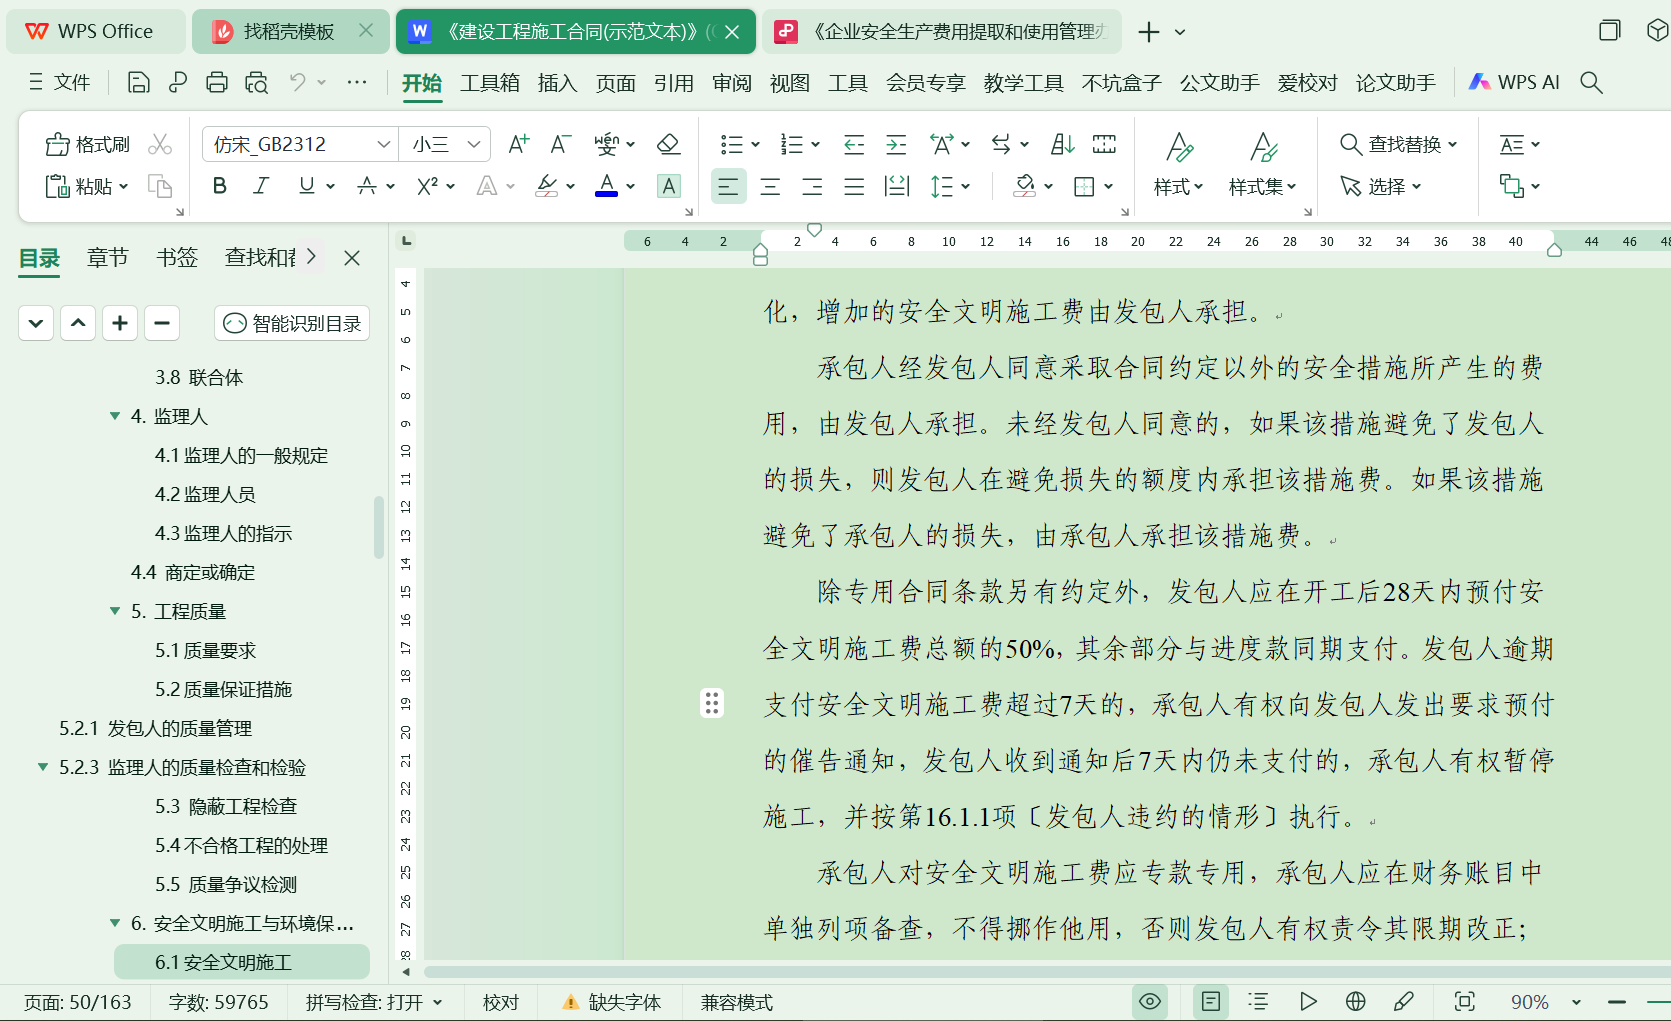
Task: Click the Cut scissors icon
Action: point(160,144)
